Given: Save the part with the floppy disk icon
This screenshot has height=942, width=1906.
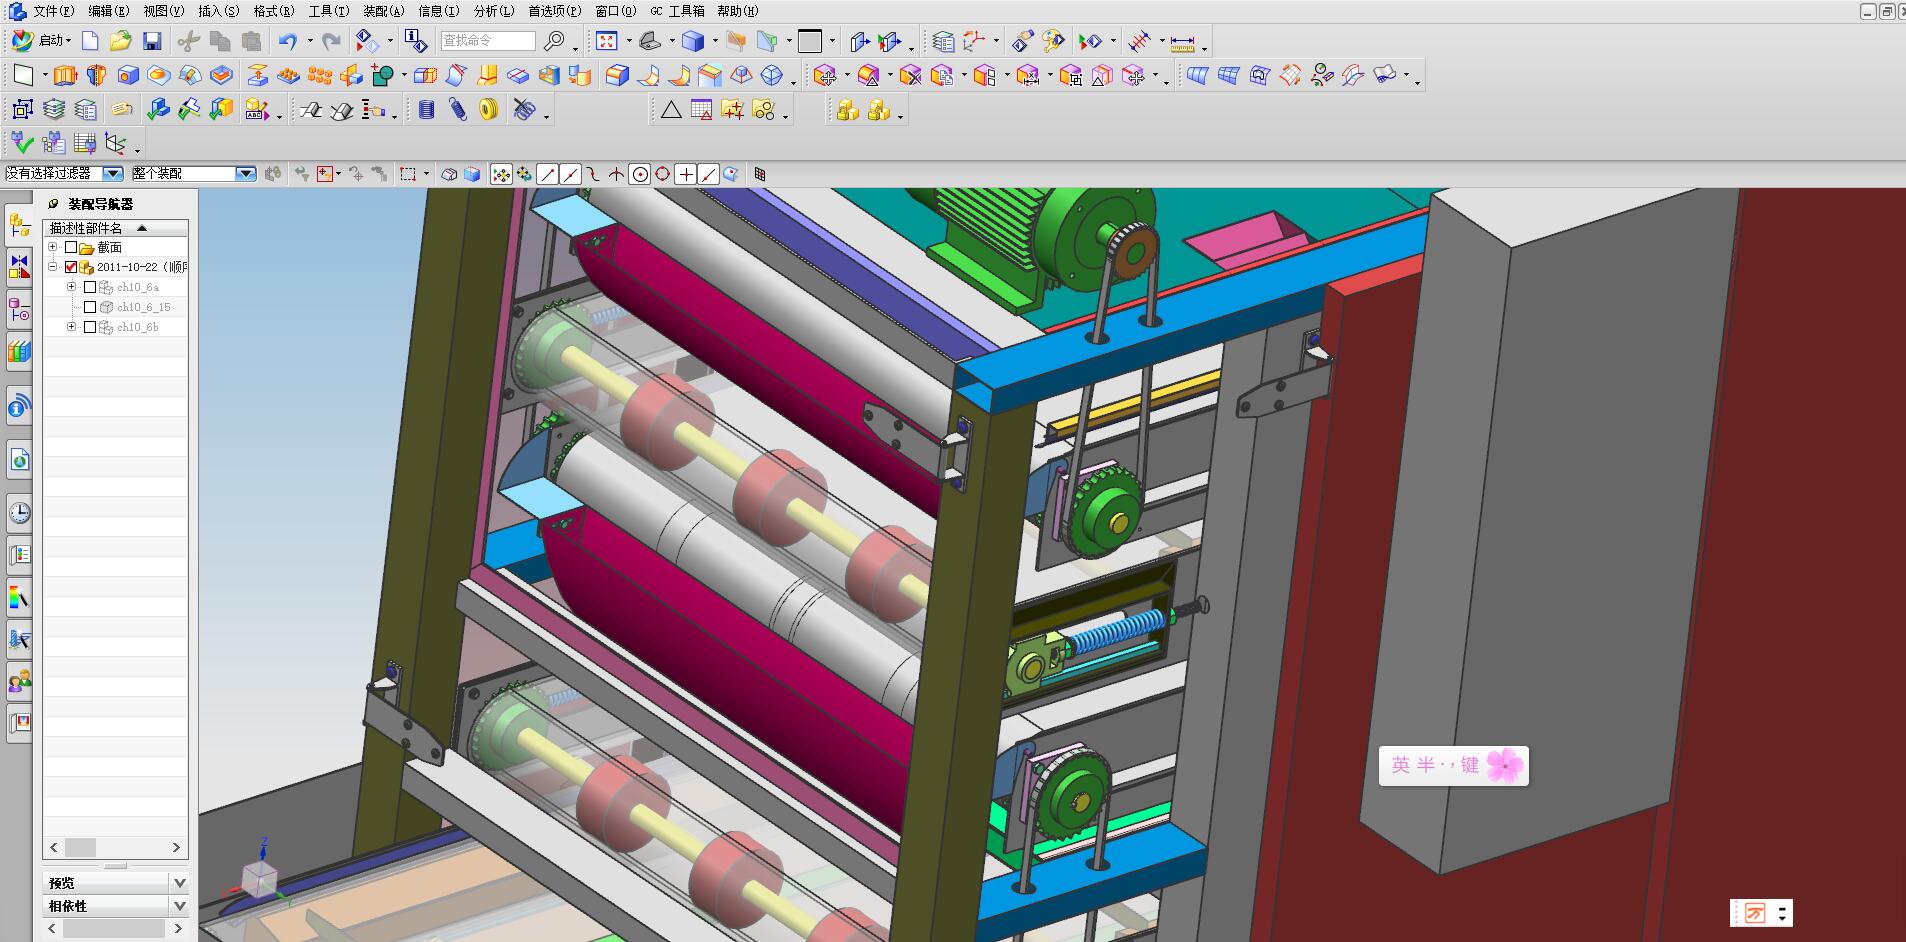Looking at the screenshot, I should click(152, 41).
